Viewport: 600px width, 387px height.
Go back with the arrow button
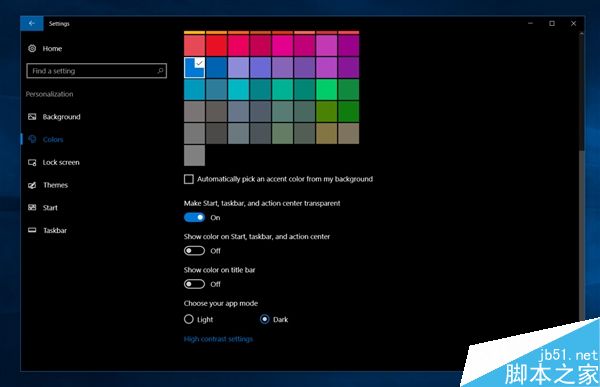pos(32,23)
